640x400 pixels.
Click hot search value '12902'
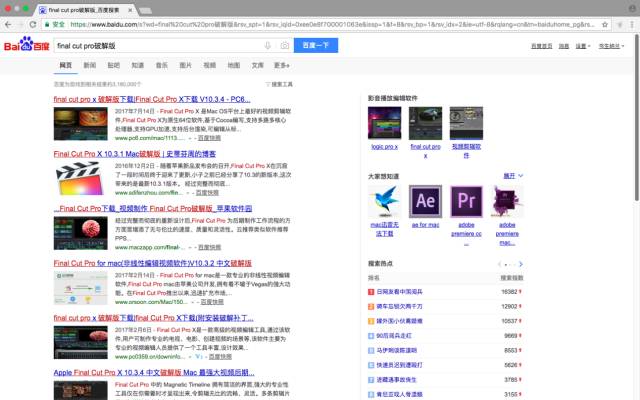509,307
